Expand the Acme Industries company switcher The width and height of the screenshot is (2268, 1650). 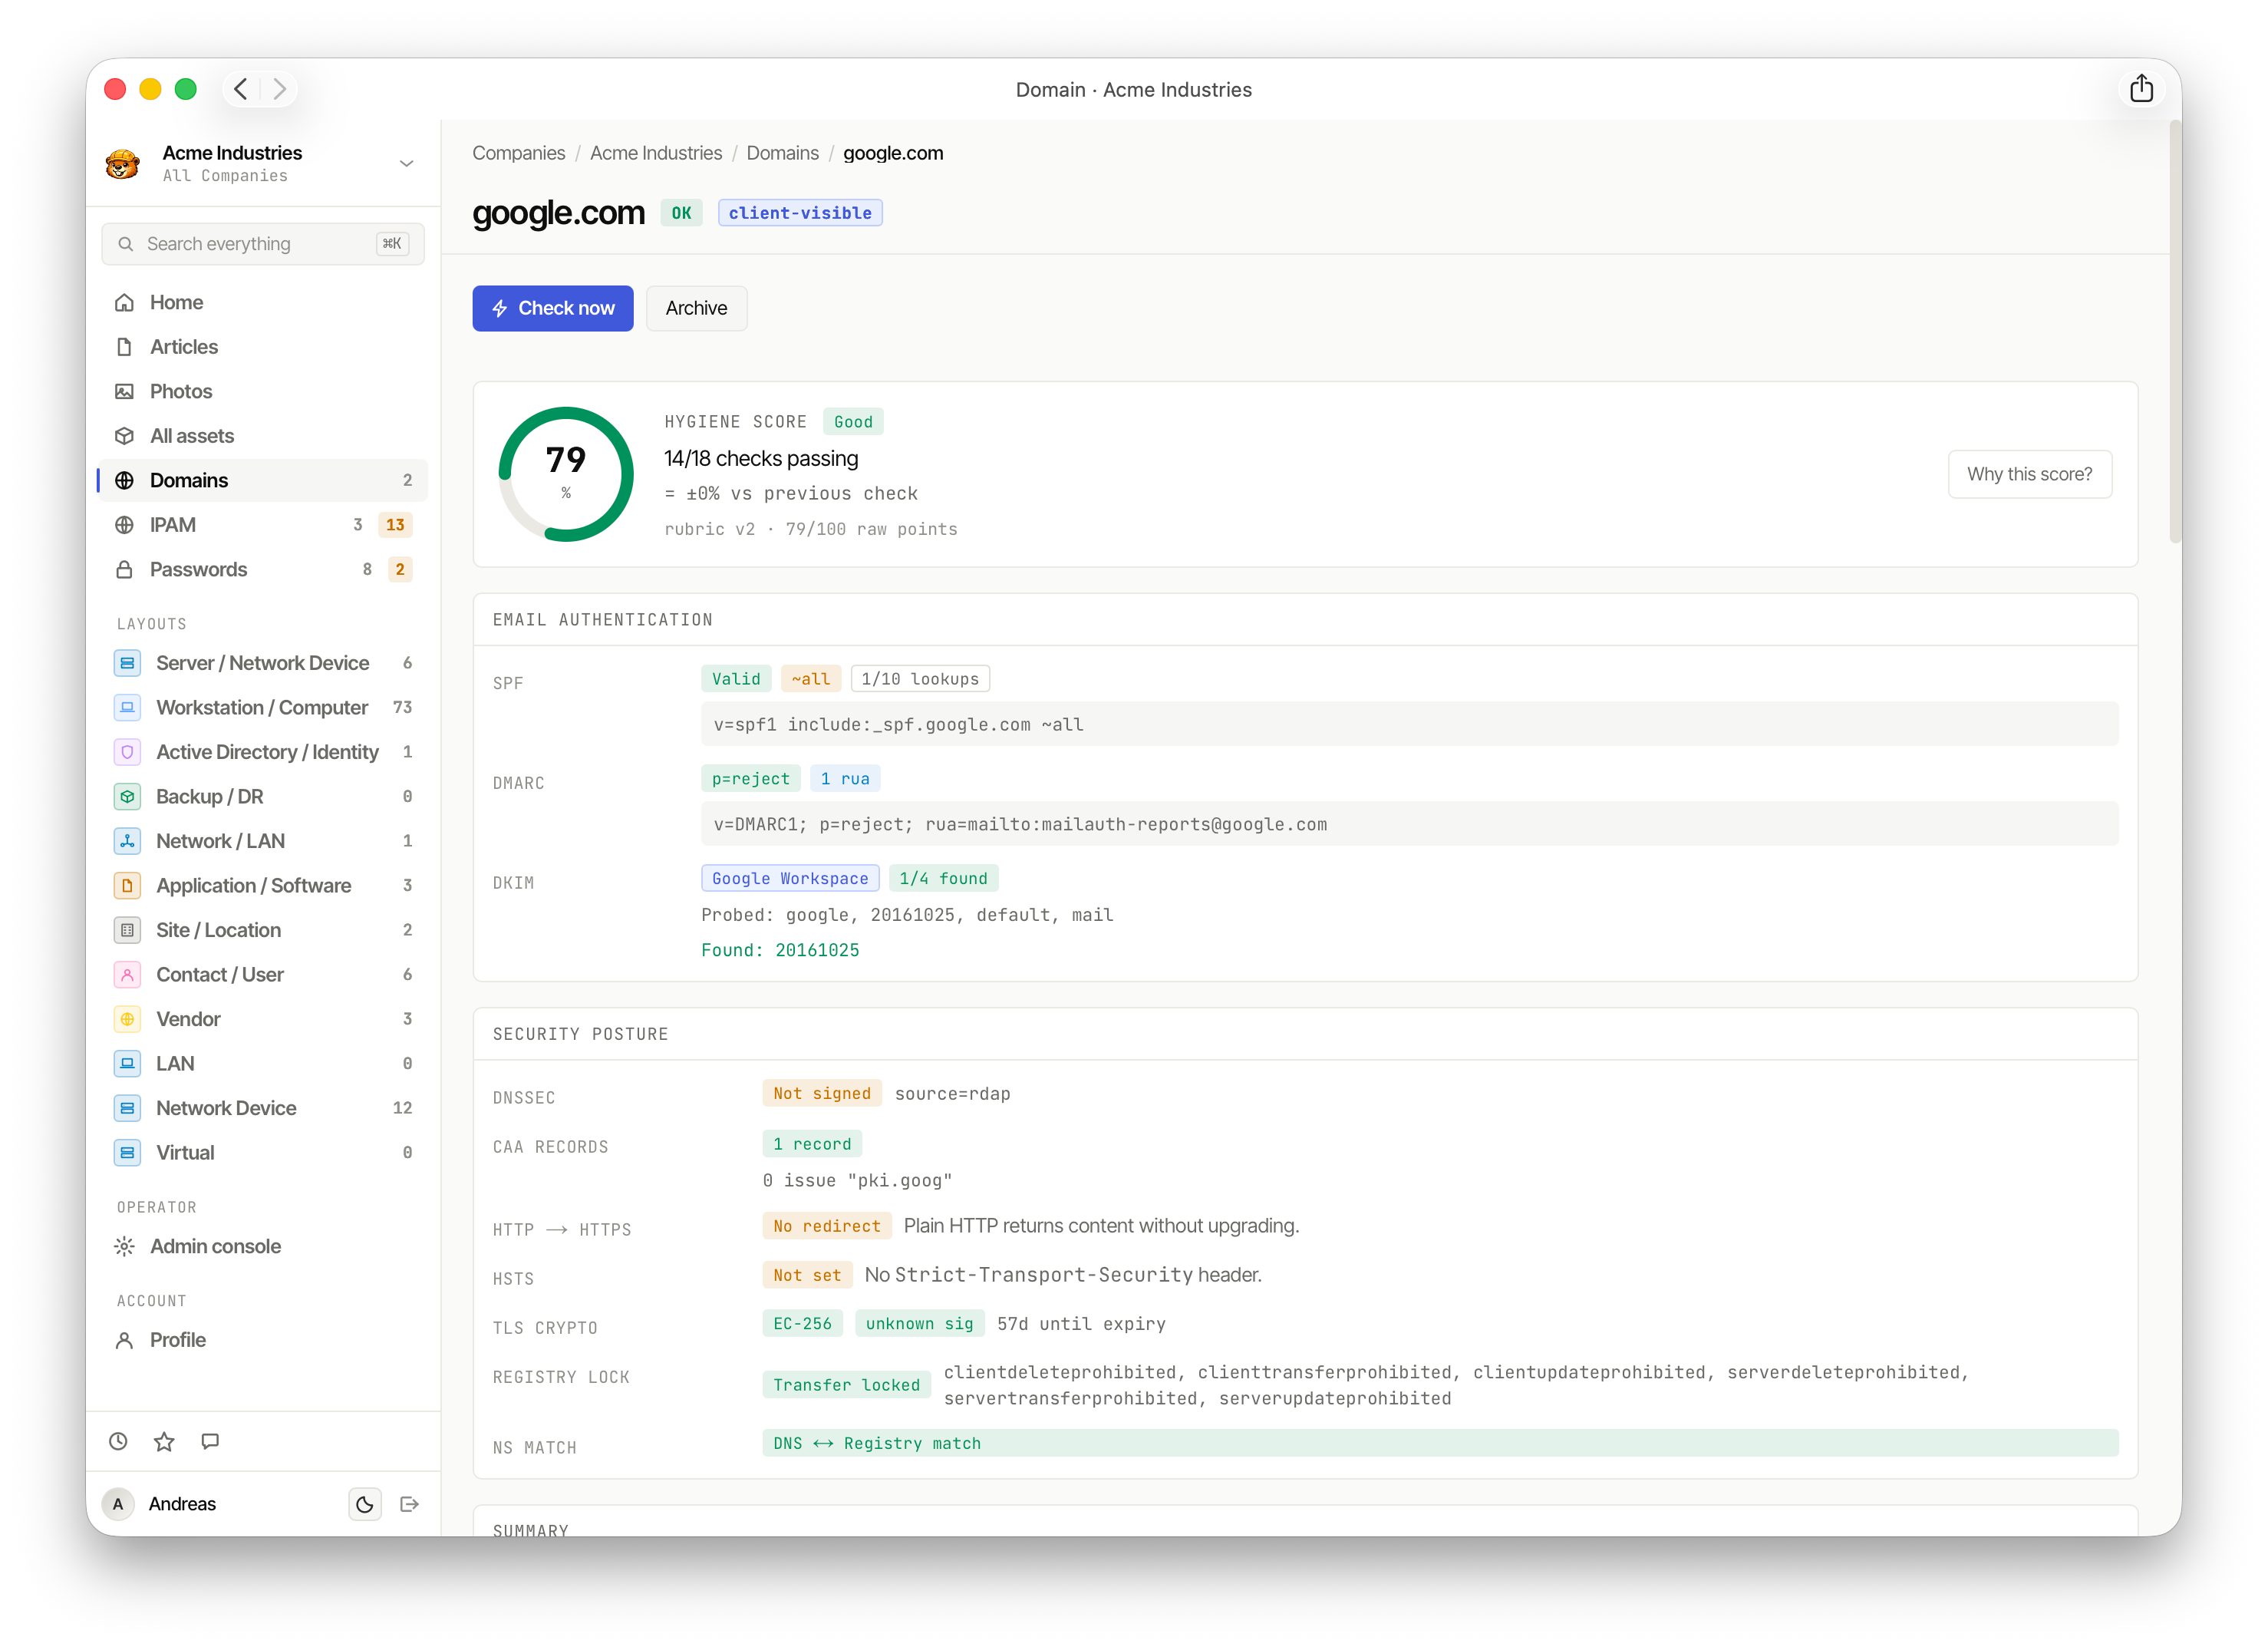[406, 163]
